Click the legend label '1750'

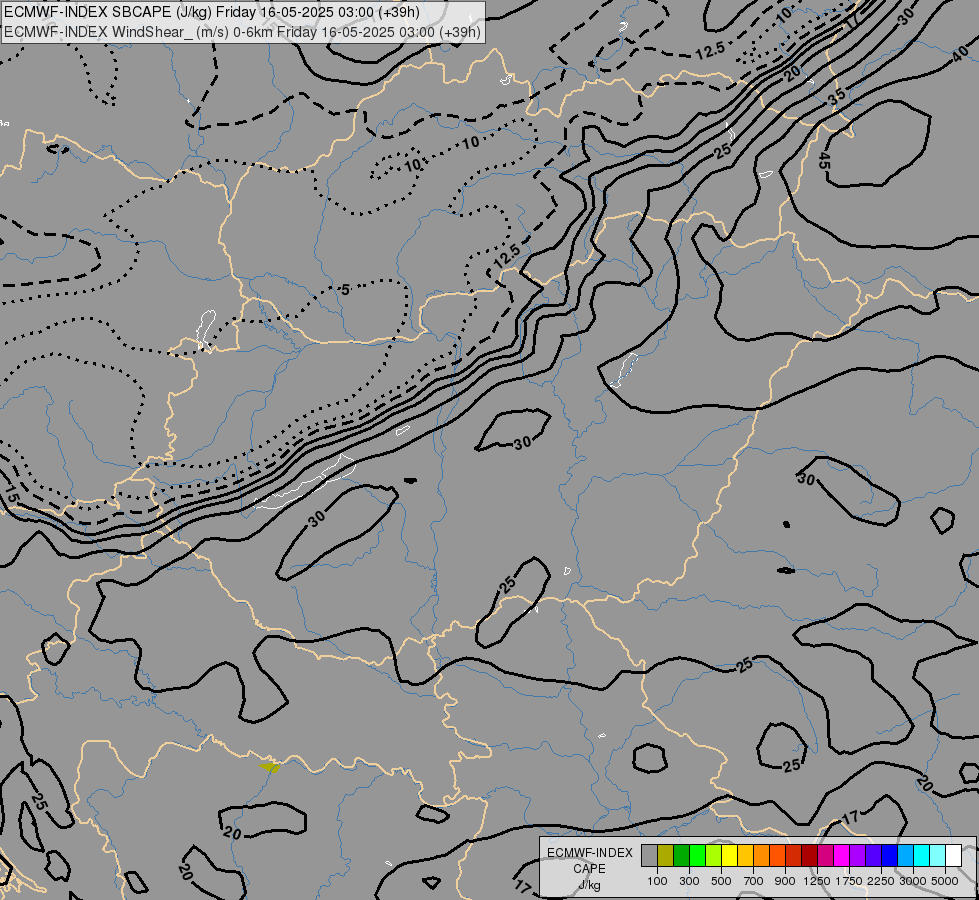click(849, 881)
